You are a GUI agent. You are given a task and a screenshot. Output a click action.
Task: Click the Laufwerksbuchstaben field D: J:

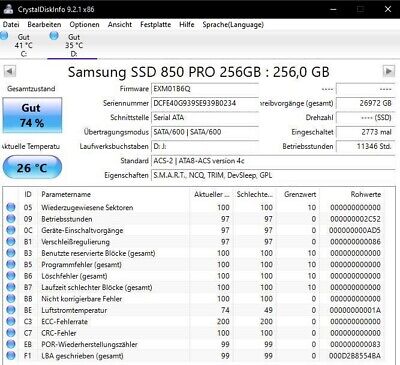coord(205,146)
